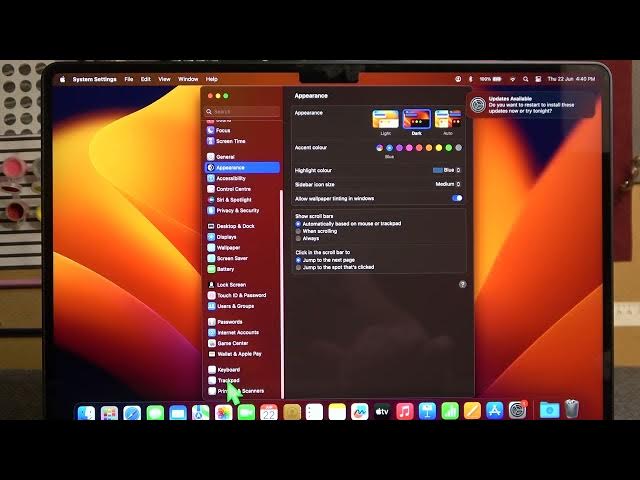Image resolution: width=640 pixels, height=480 pixels.
Task: Select the Appearance item in sidebar
Action: pyautogui.click(x=242, y=167)
